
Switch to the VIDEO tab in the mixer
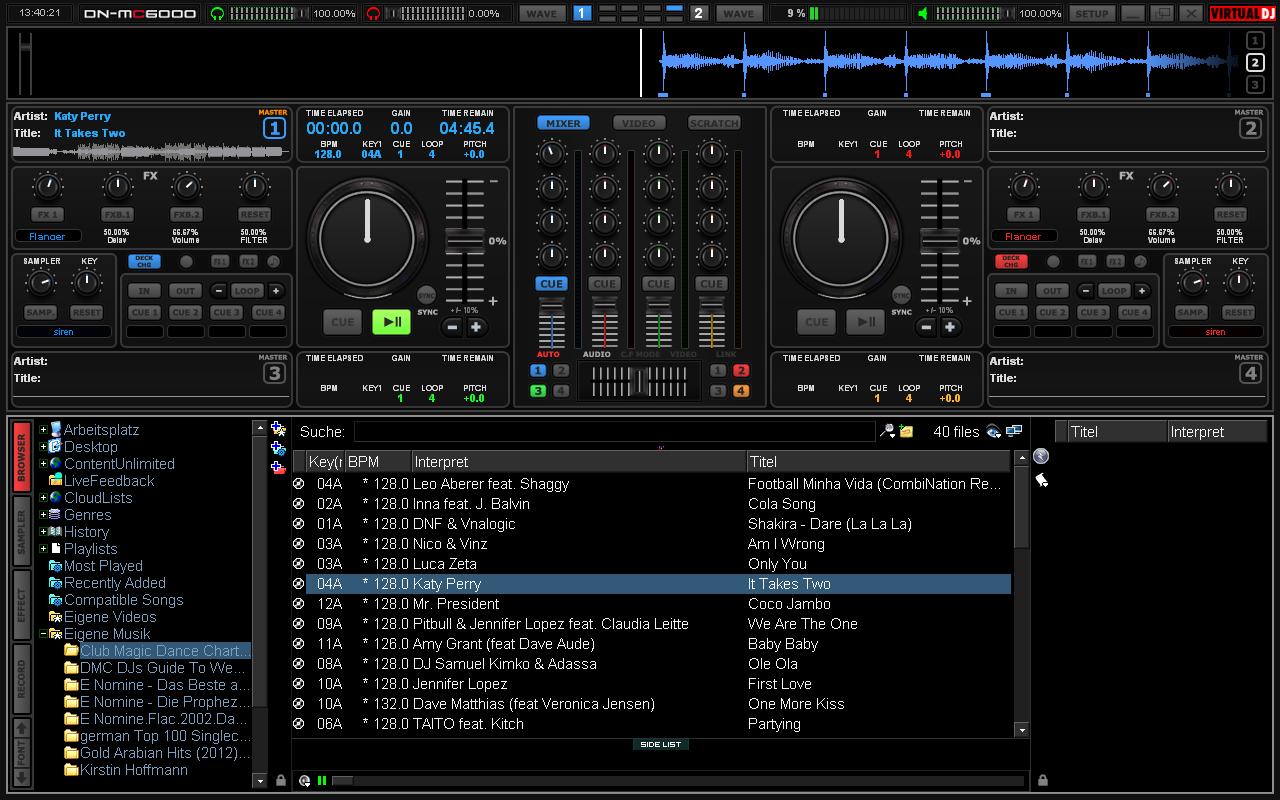coord(639,123)
